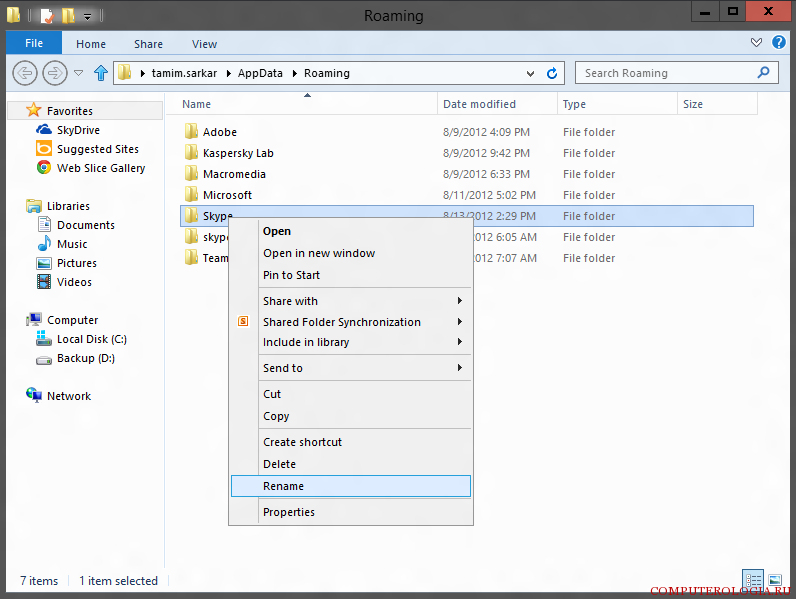
Task: Open Web Slice Gallery favorite
Action: [101, 168]
